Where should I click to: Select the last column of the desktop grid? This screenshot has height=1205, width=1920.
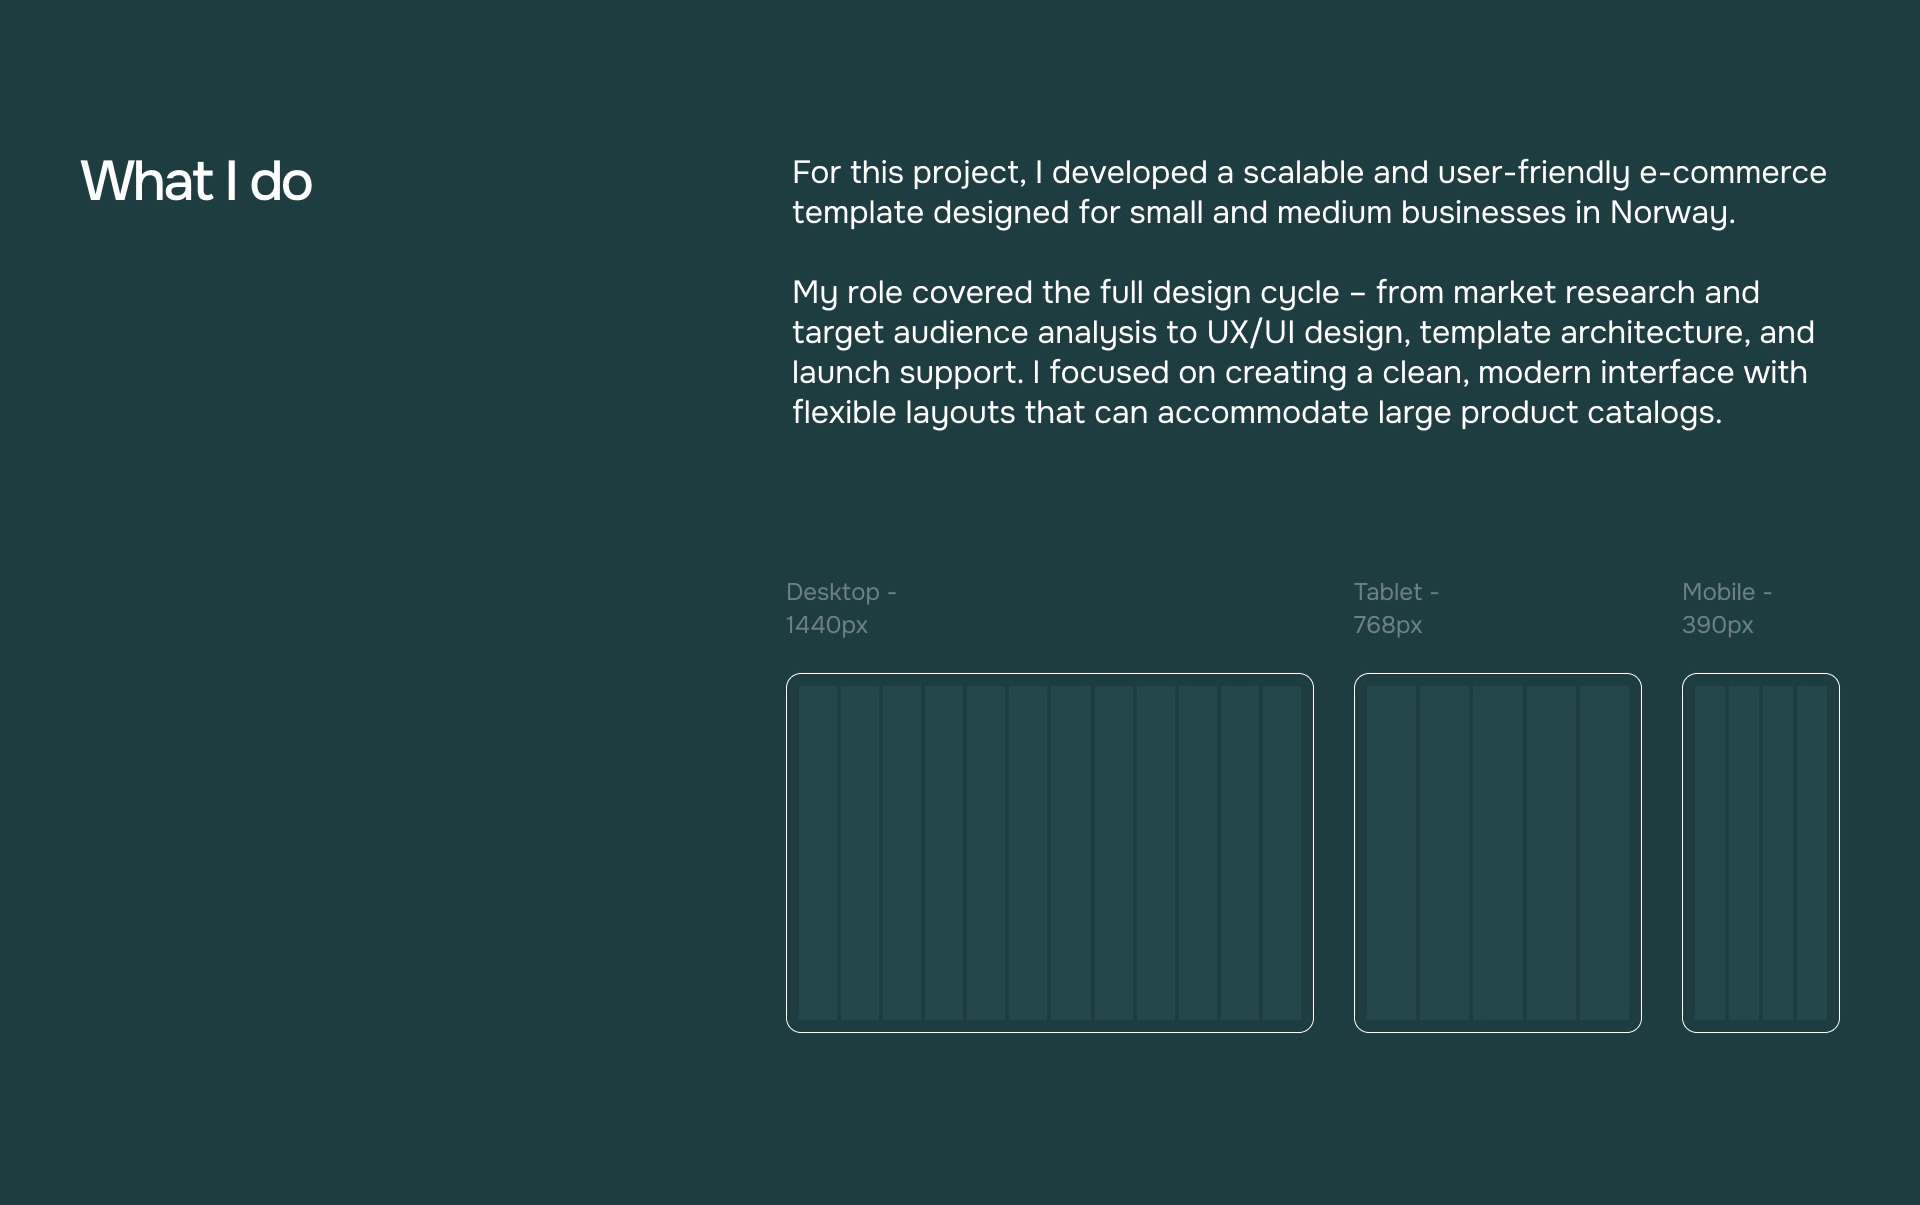tap(1282, 853)
